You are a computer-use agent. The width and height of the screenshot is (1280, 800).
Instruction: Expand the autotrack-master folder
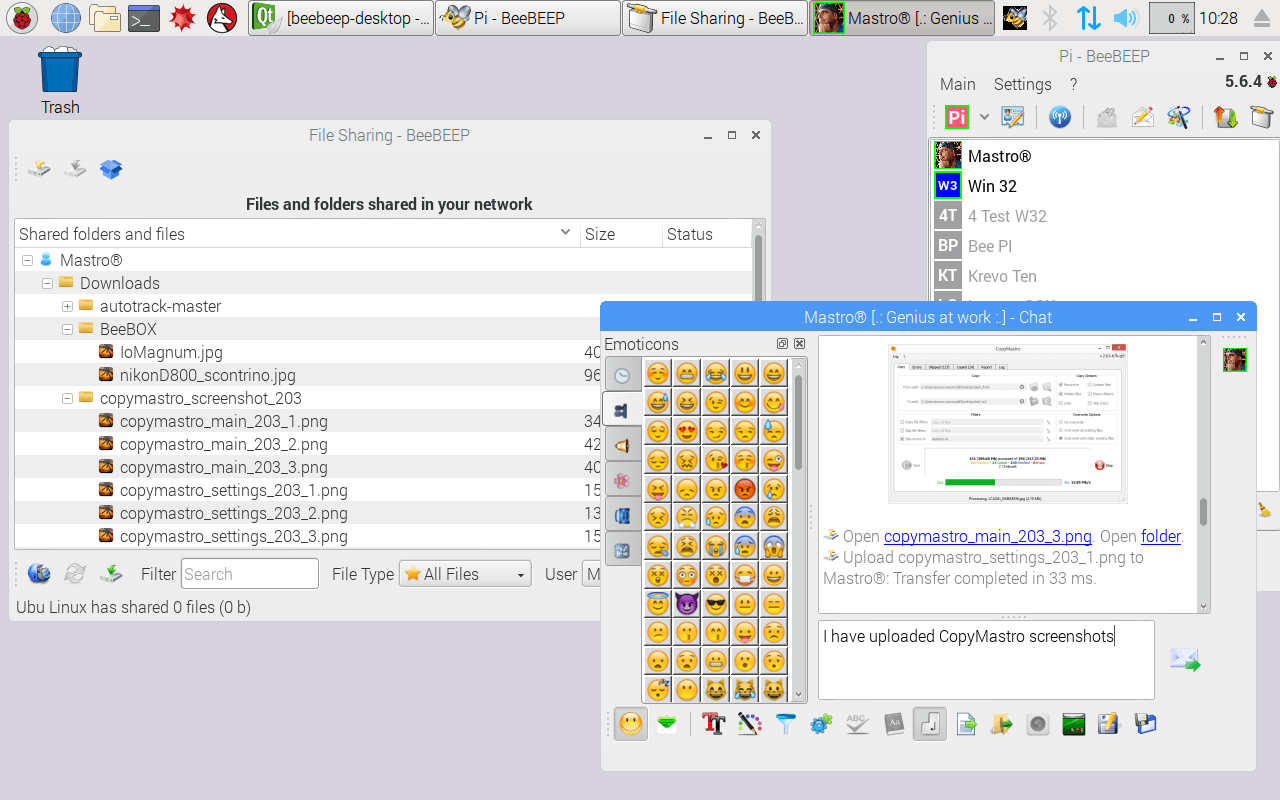pos(67,306)
